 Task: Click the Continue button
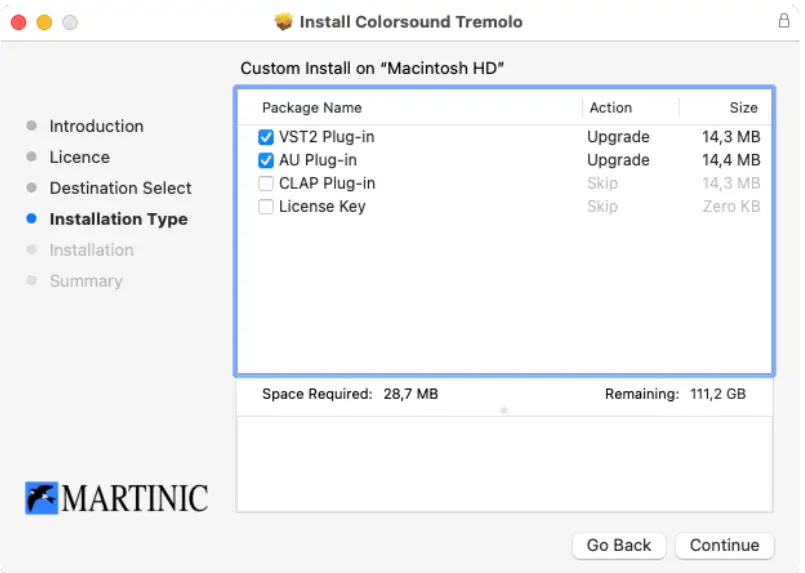click(x=724, y=545)
